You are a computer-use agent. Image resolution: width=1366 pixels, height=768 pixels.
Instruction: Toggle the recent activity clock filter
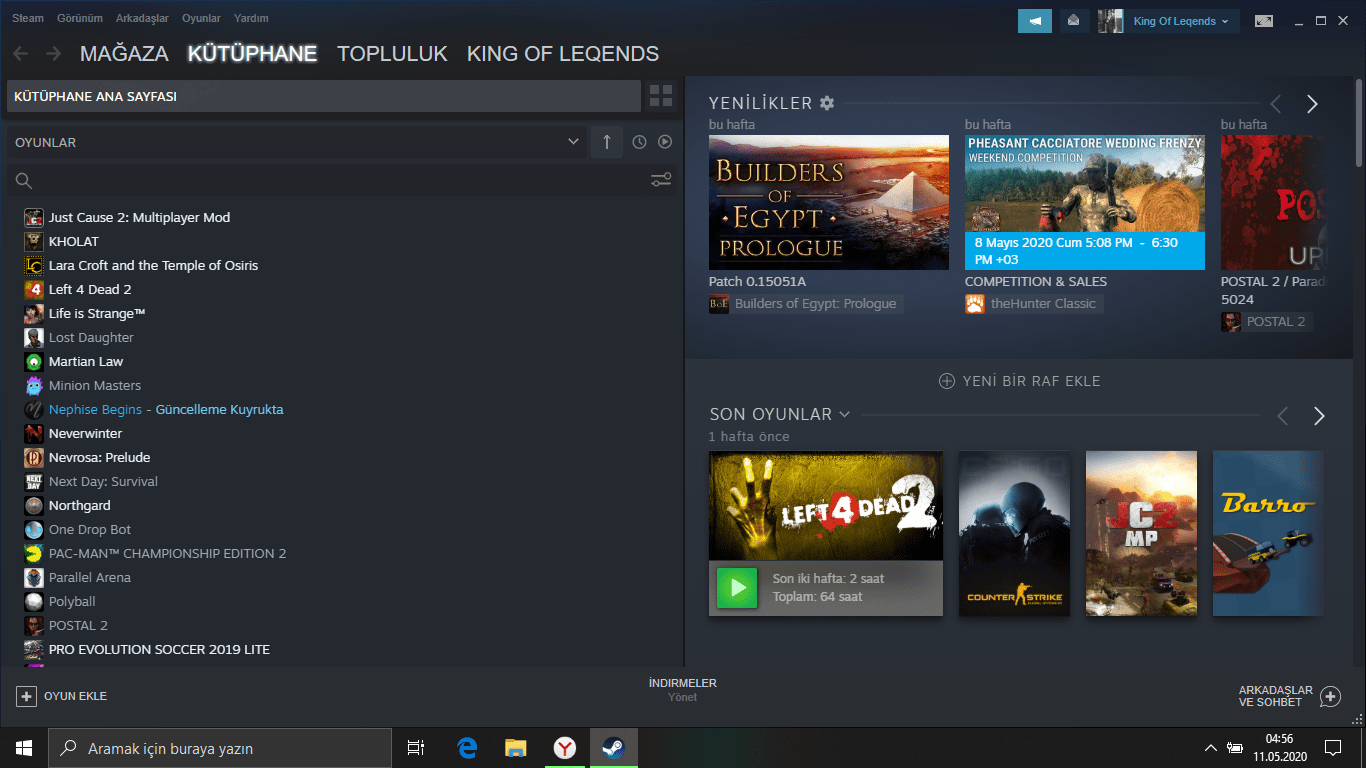[x=639, y=142]
